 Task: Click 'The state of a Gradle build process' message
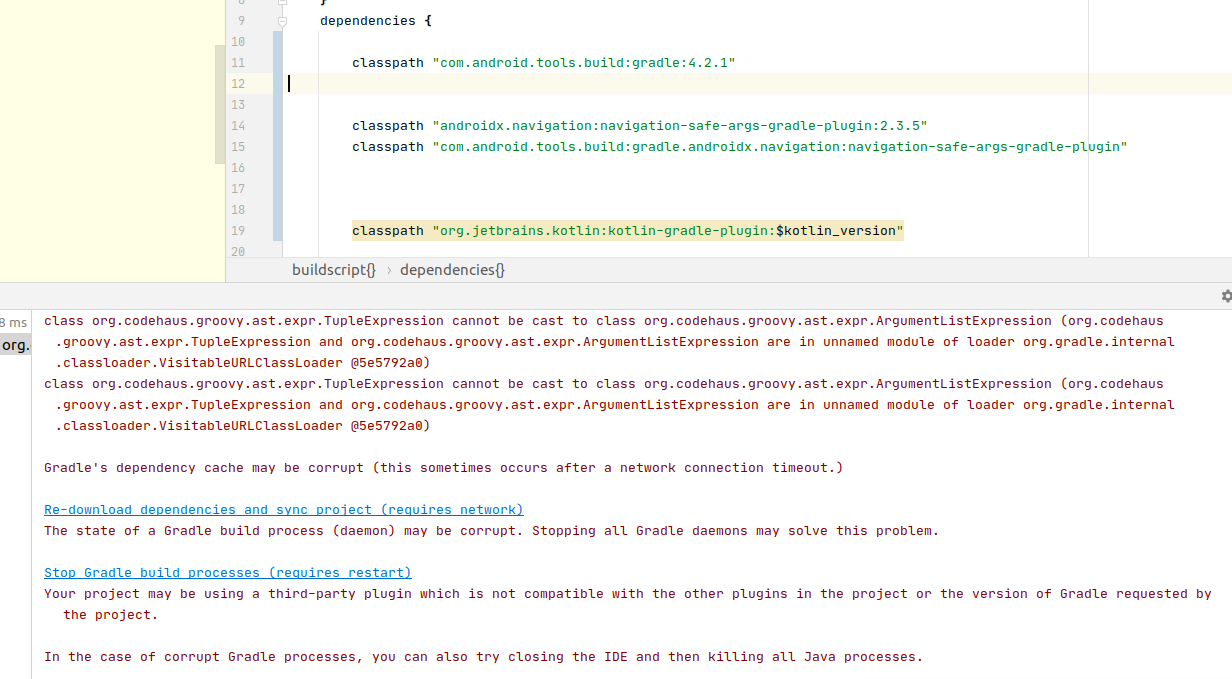pos(492,531)
